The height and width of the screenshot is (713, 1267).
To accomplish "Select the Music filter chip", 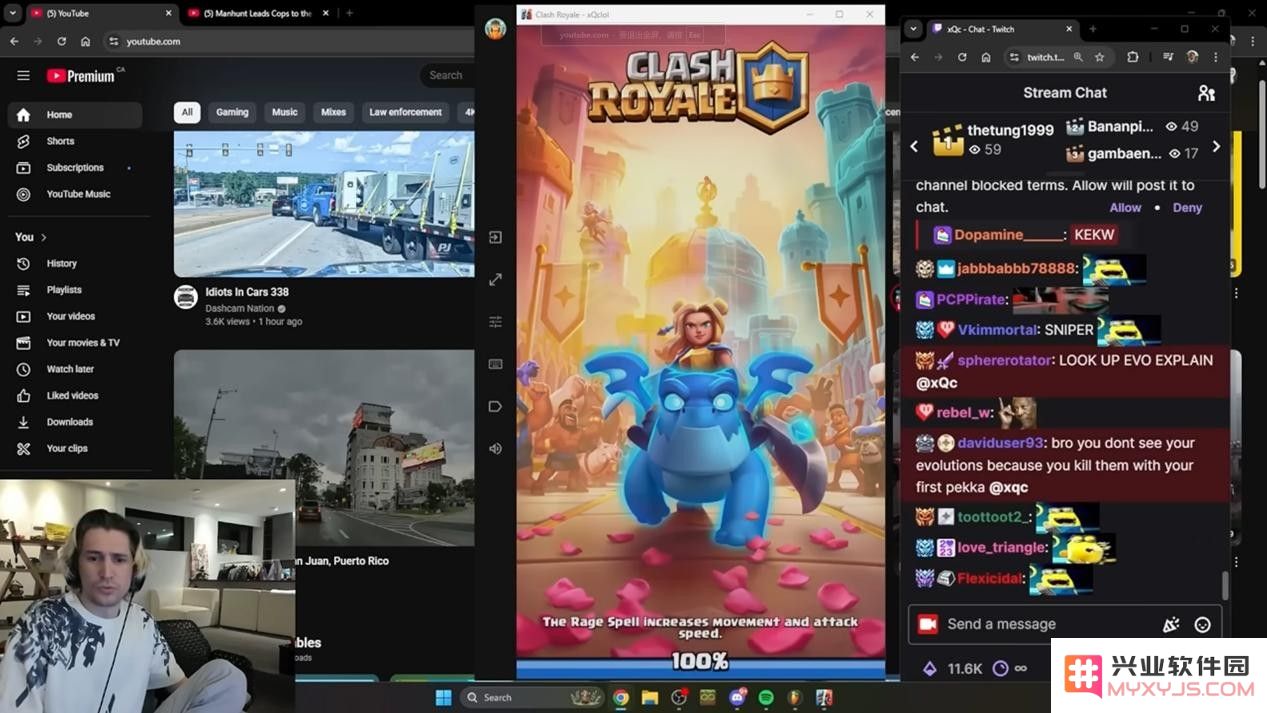I will click(x=285, y=112).
